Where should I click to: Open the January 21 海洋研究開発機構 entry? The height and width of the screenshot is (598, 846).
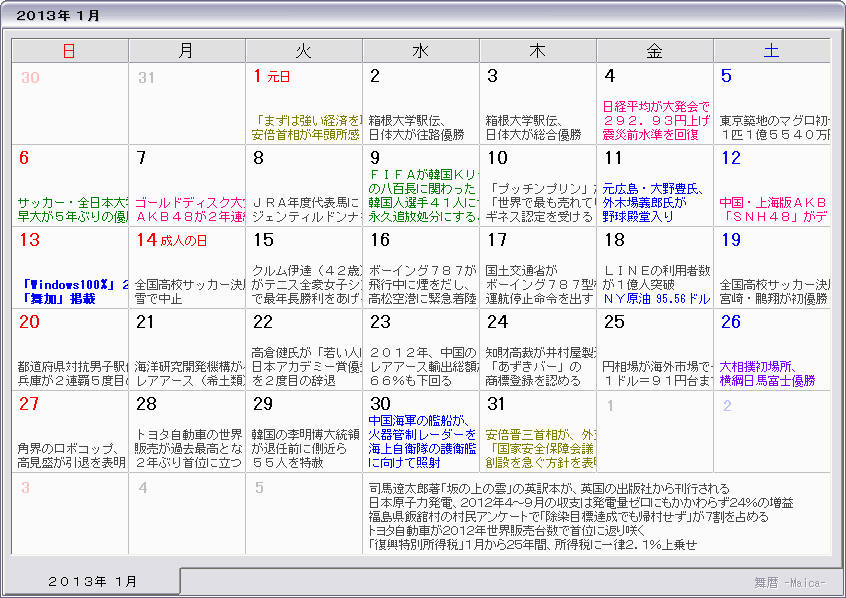[x=190, y=374]
